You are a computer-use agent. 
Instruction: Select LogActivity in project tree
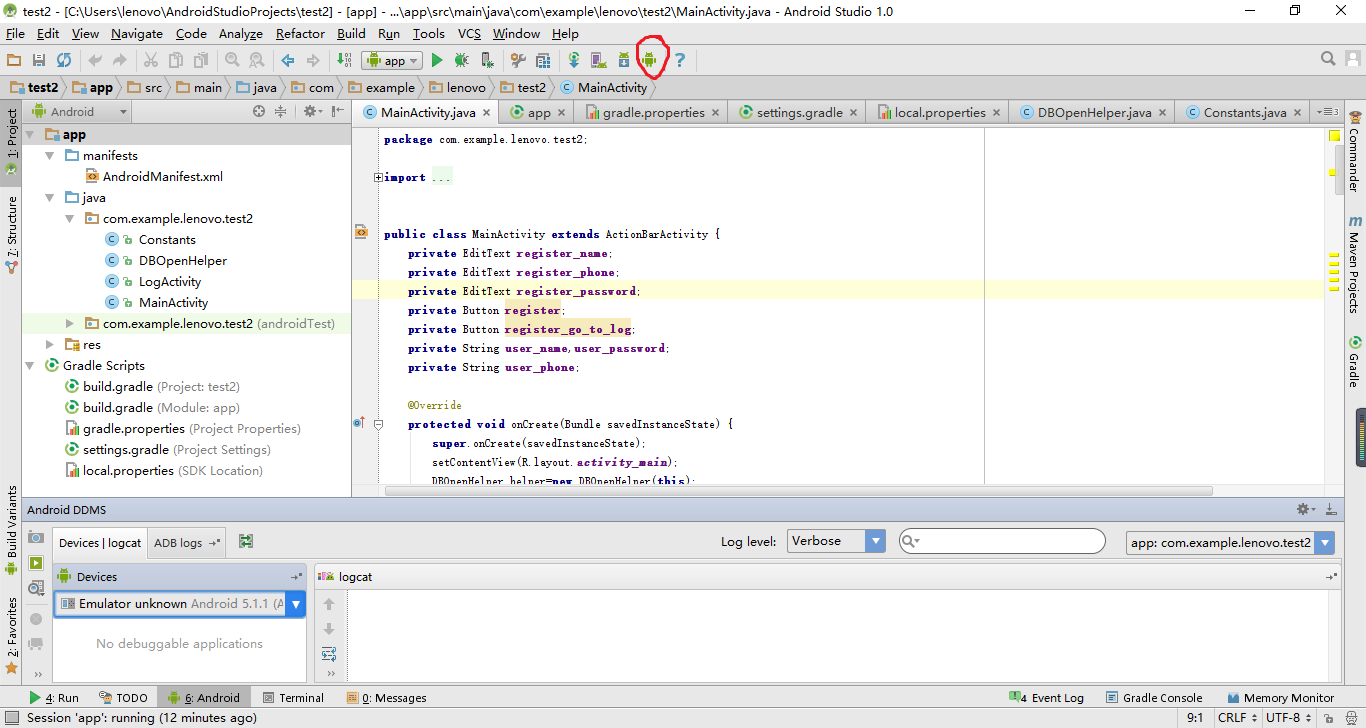point(170,282)
